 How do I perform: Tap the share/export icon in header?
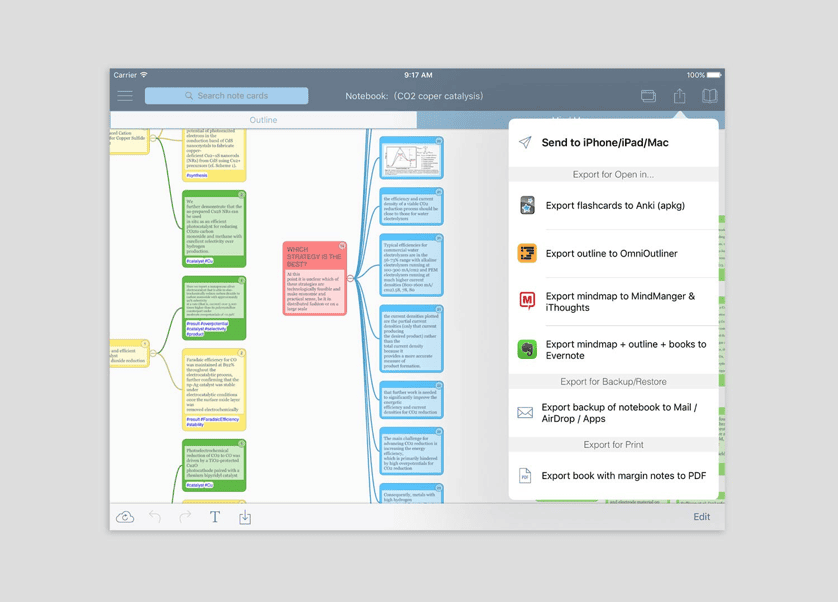[x=679, y=96]
